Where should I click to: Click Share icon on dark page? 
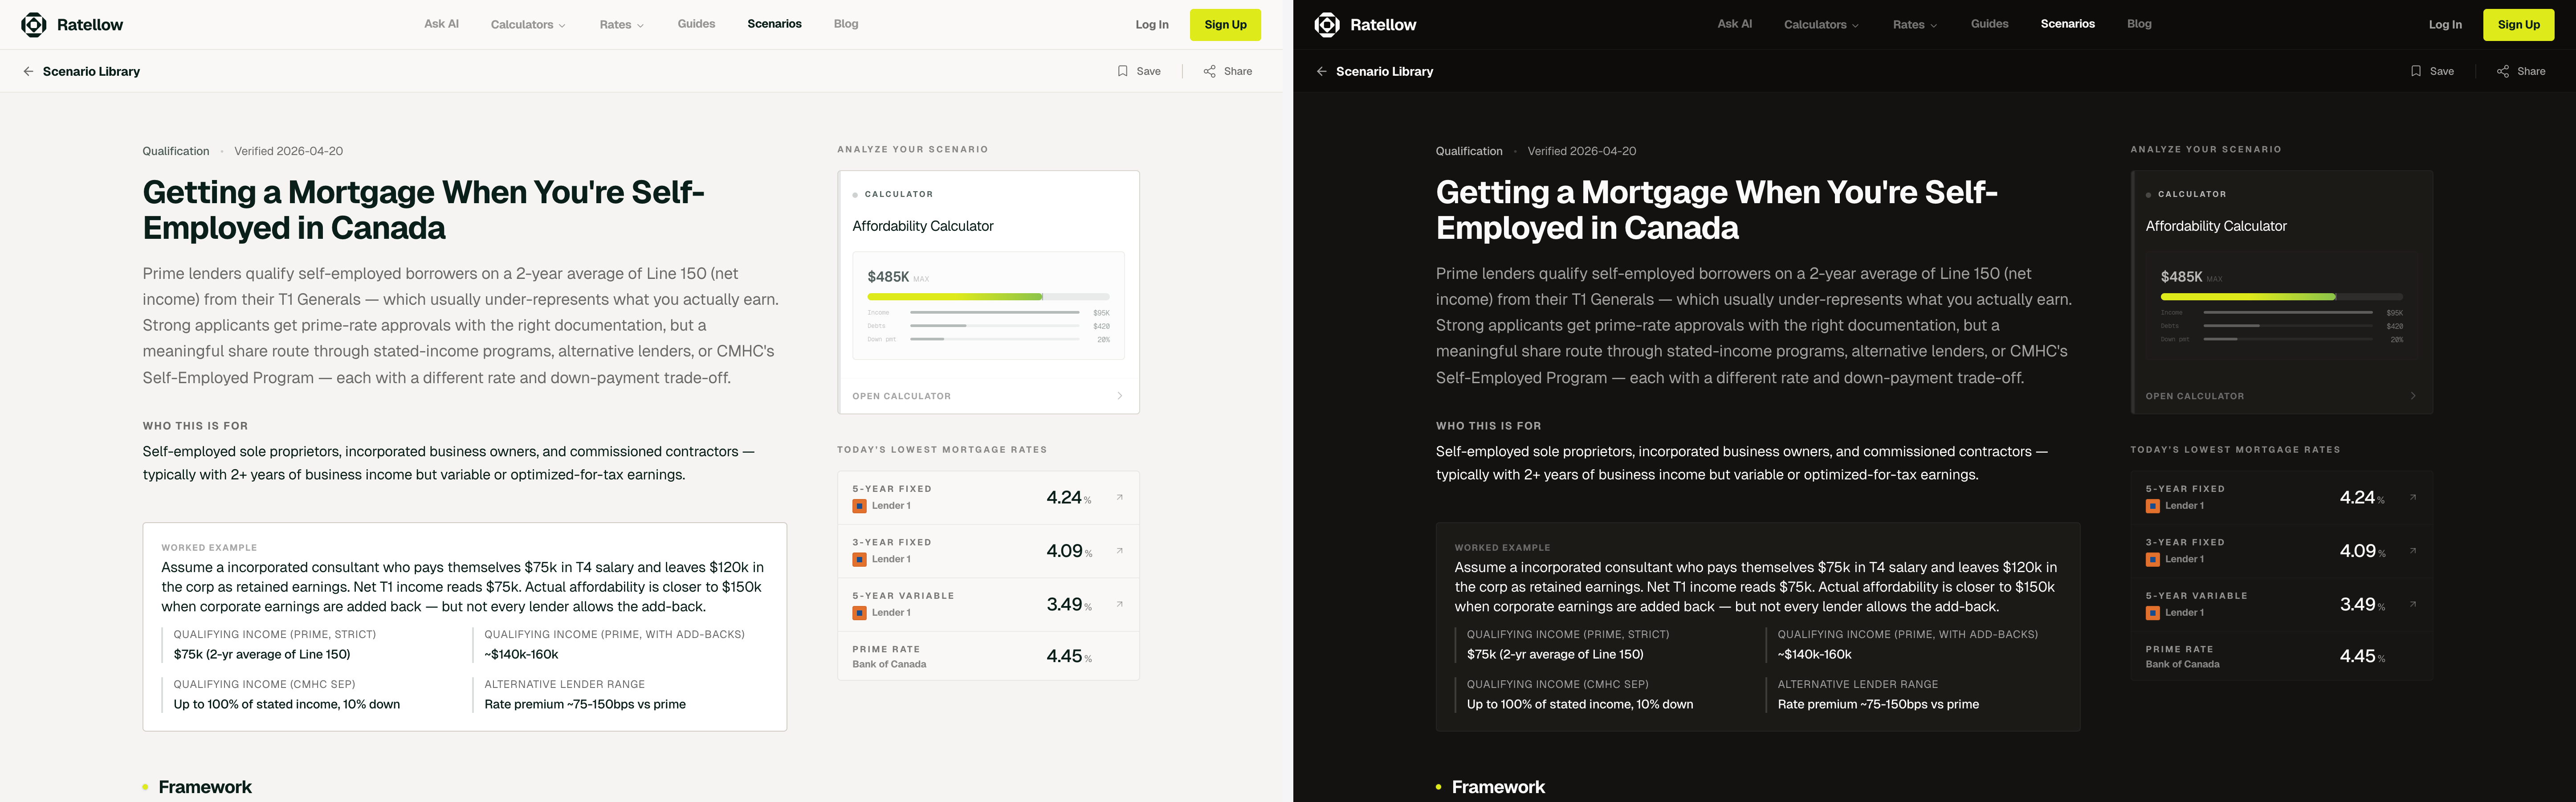click(2503, 71)
